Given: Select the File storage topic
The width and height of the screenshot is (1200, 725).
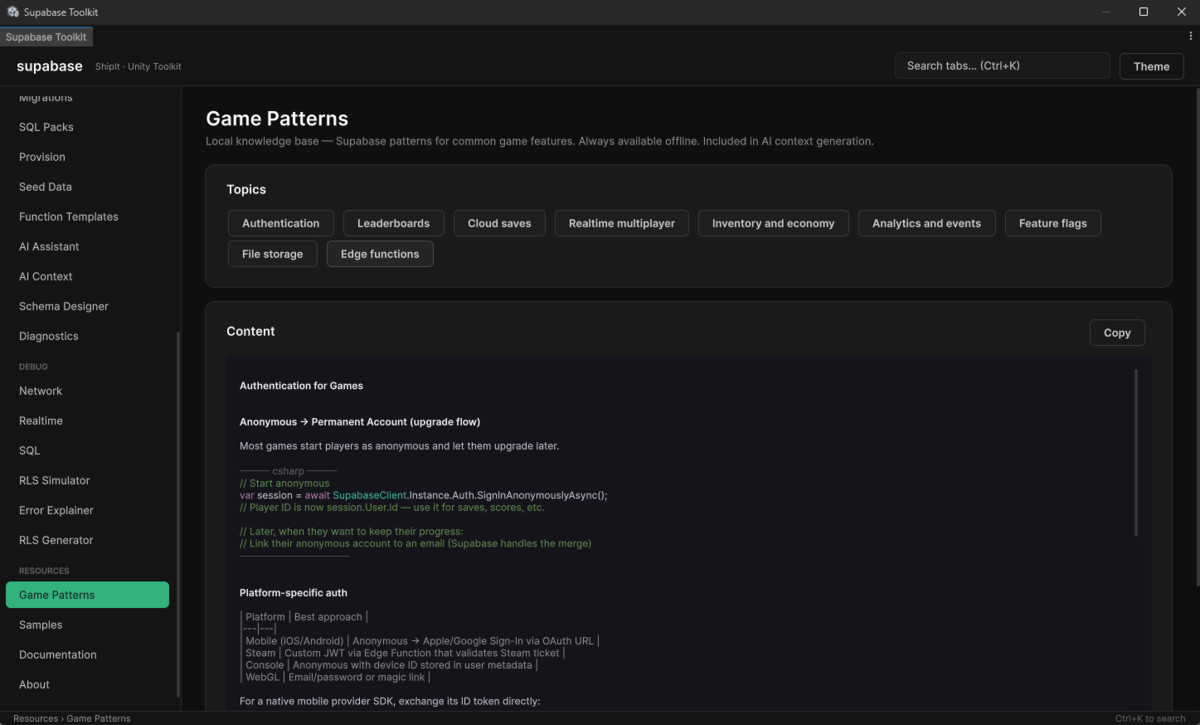Looking at the screenshot, I should pos(272,254).
